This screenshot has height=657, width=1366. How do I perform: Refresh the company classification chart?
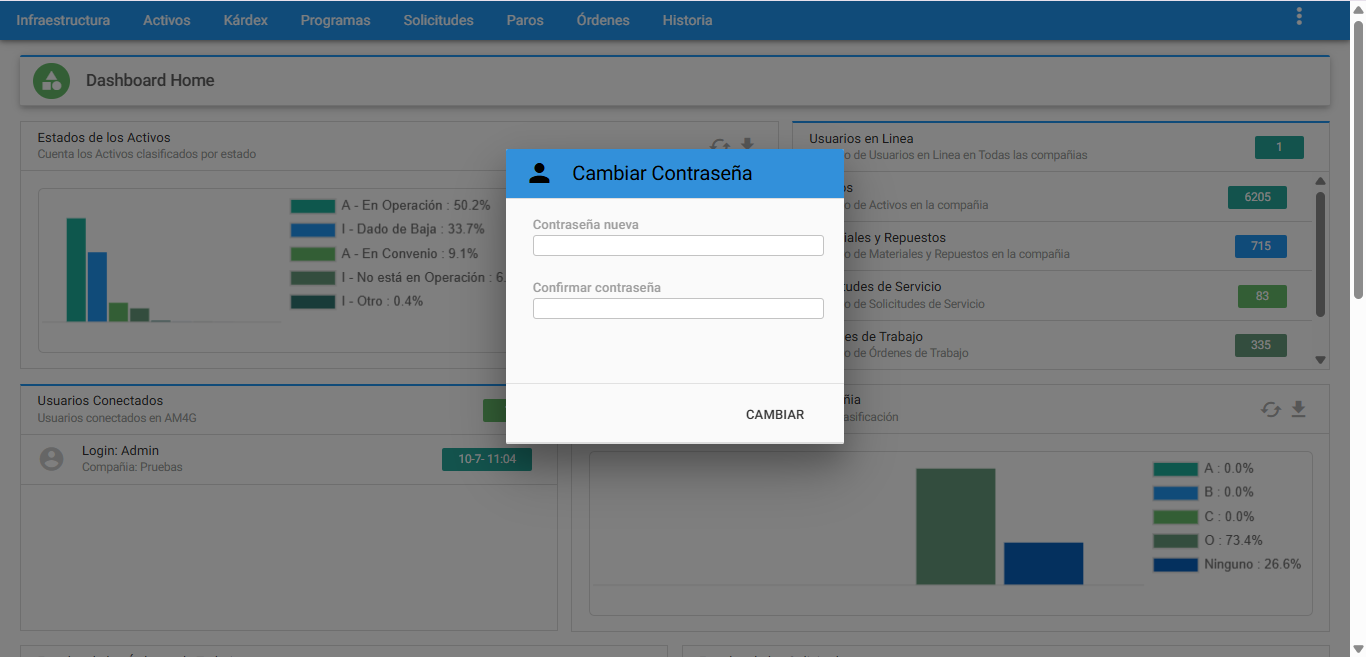pyautogui.click(x=1271, y=409)
